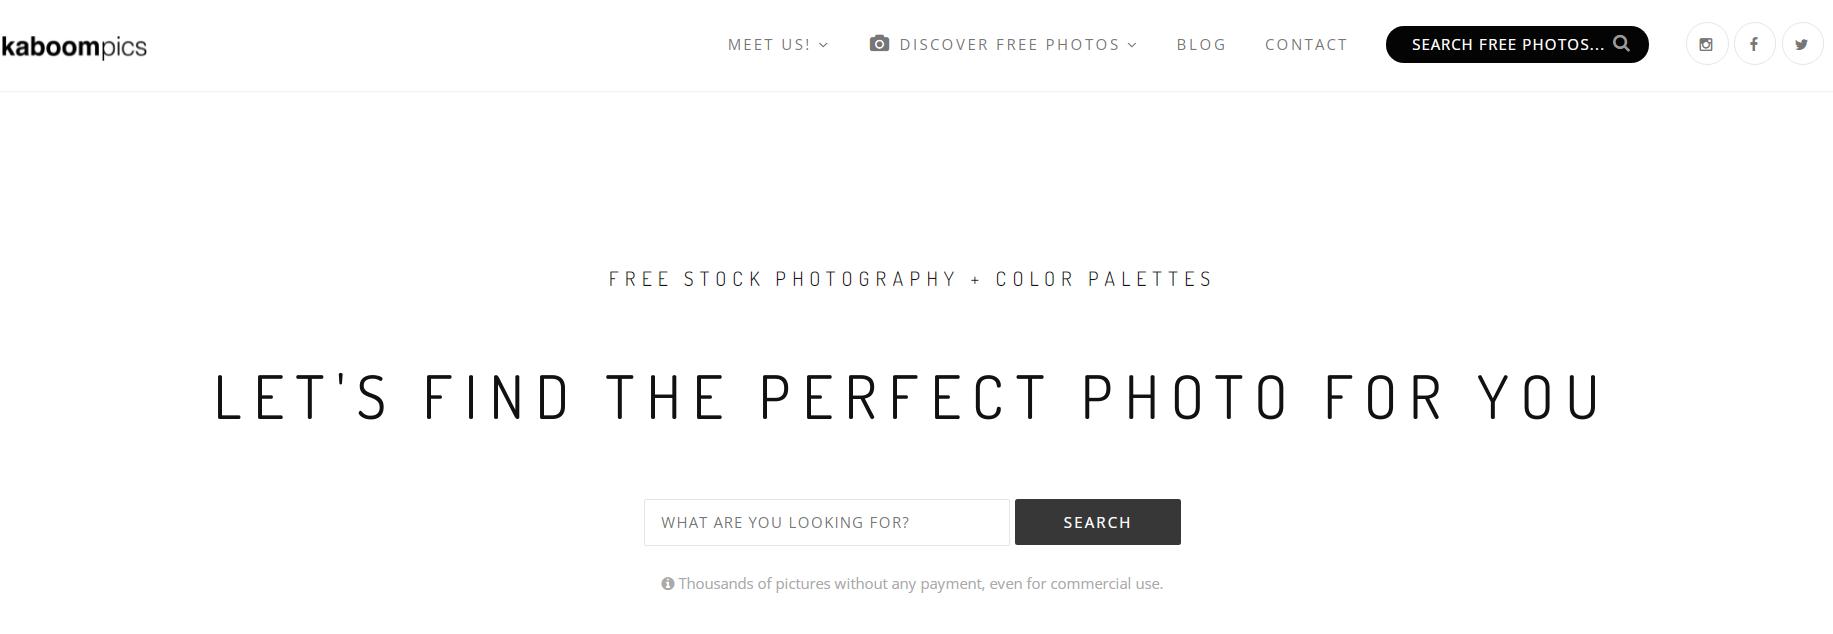Click the 'Color Palettes' text in subtitle
The width and height of the screenshot is (1833, 634).
click(1104, 279)
